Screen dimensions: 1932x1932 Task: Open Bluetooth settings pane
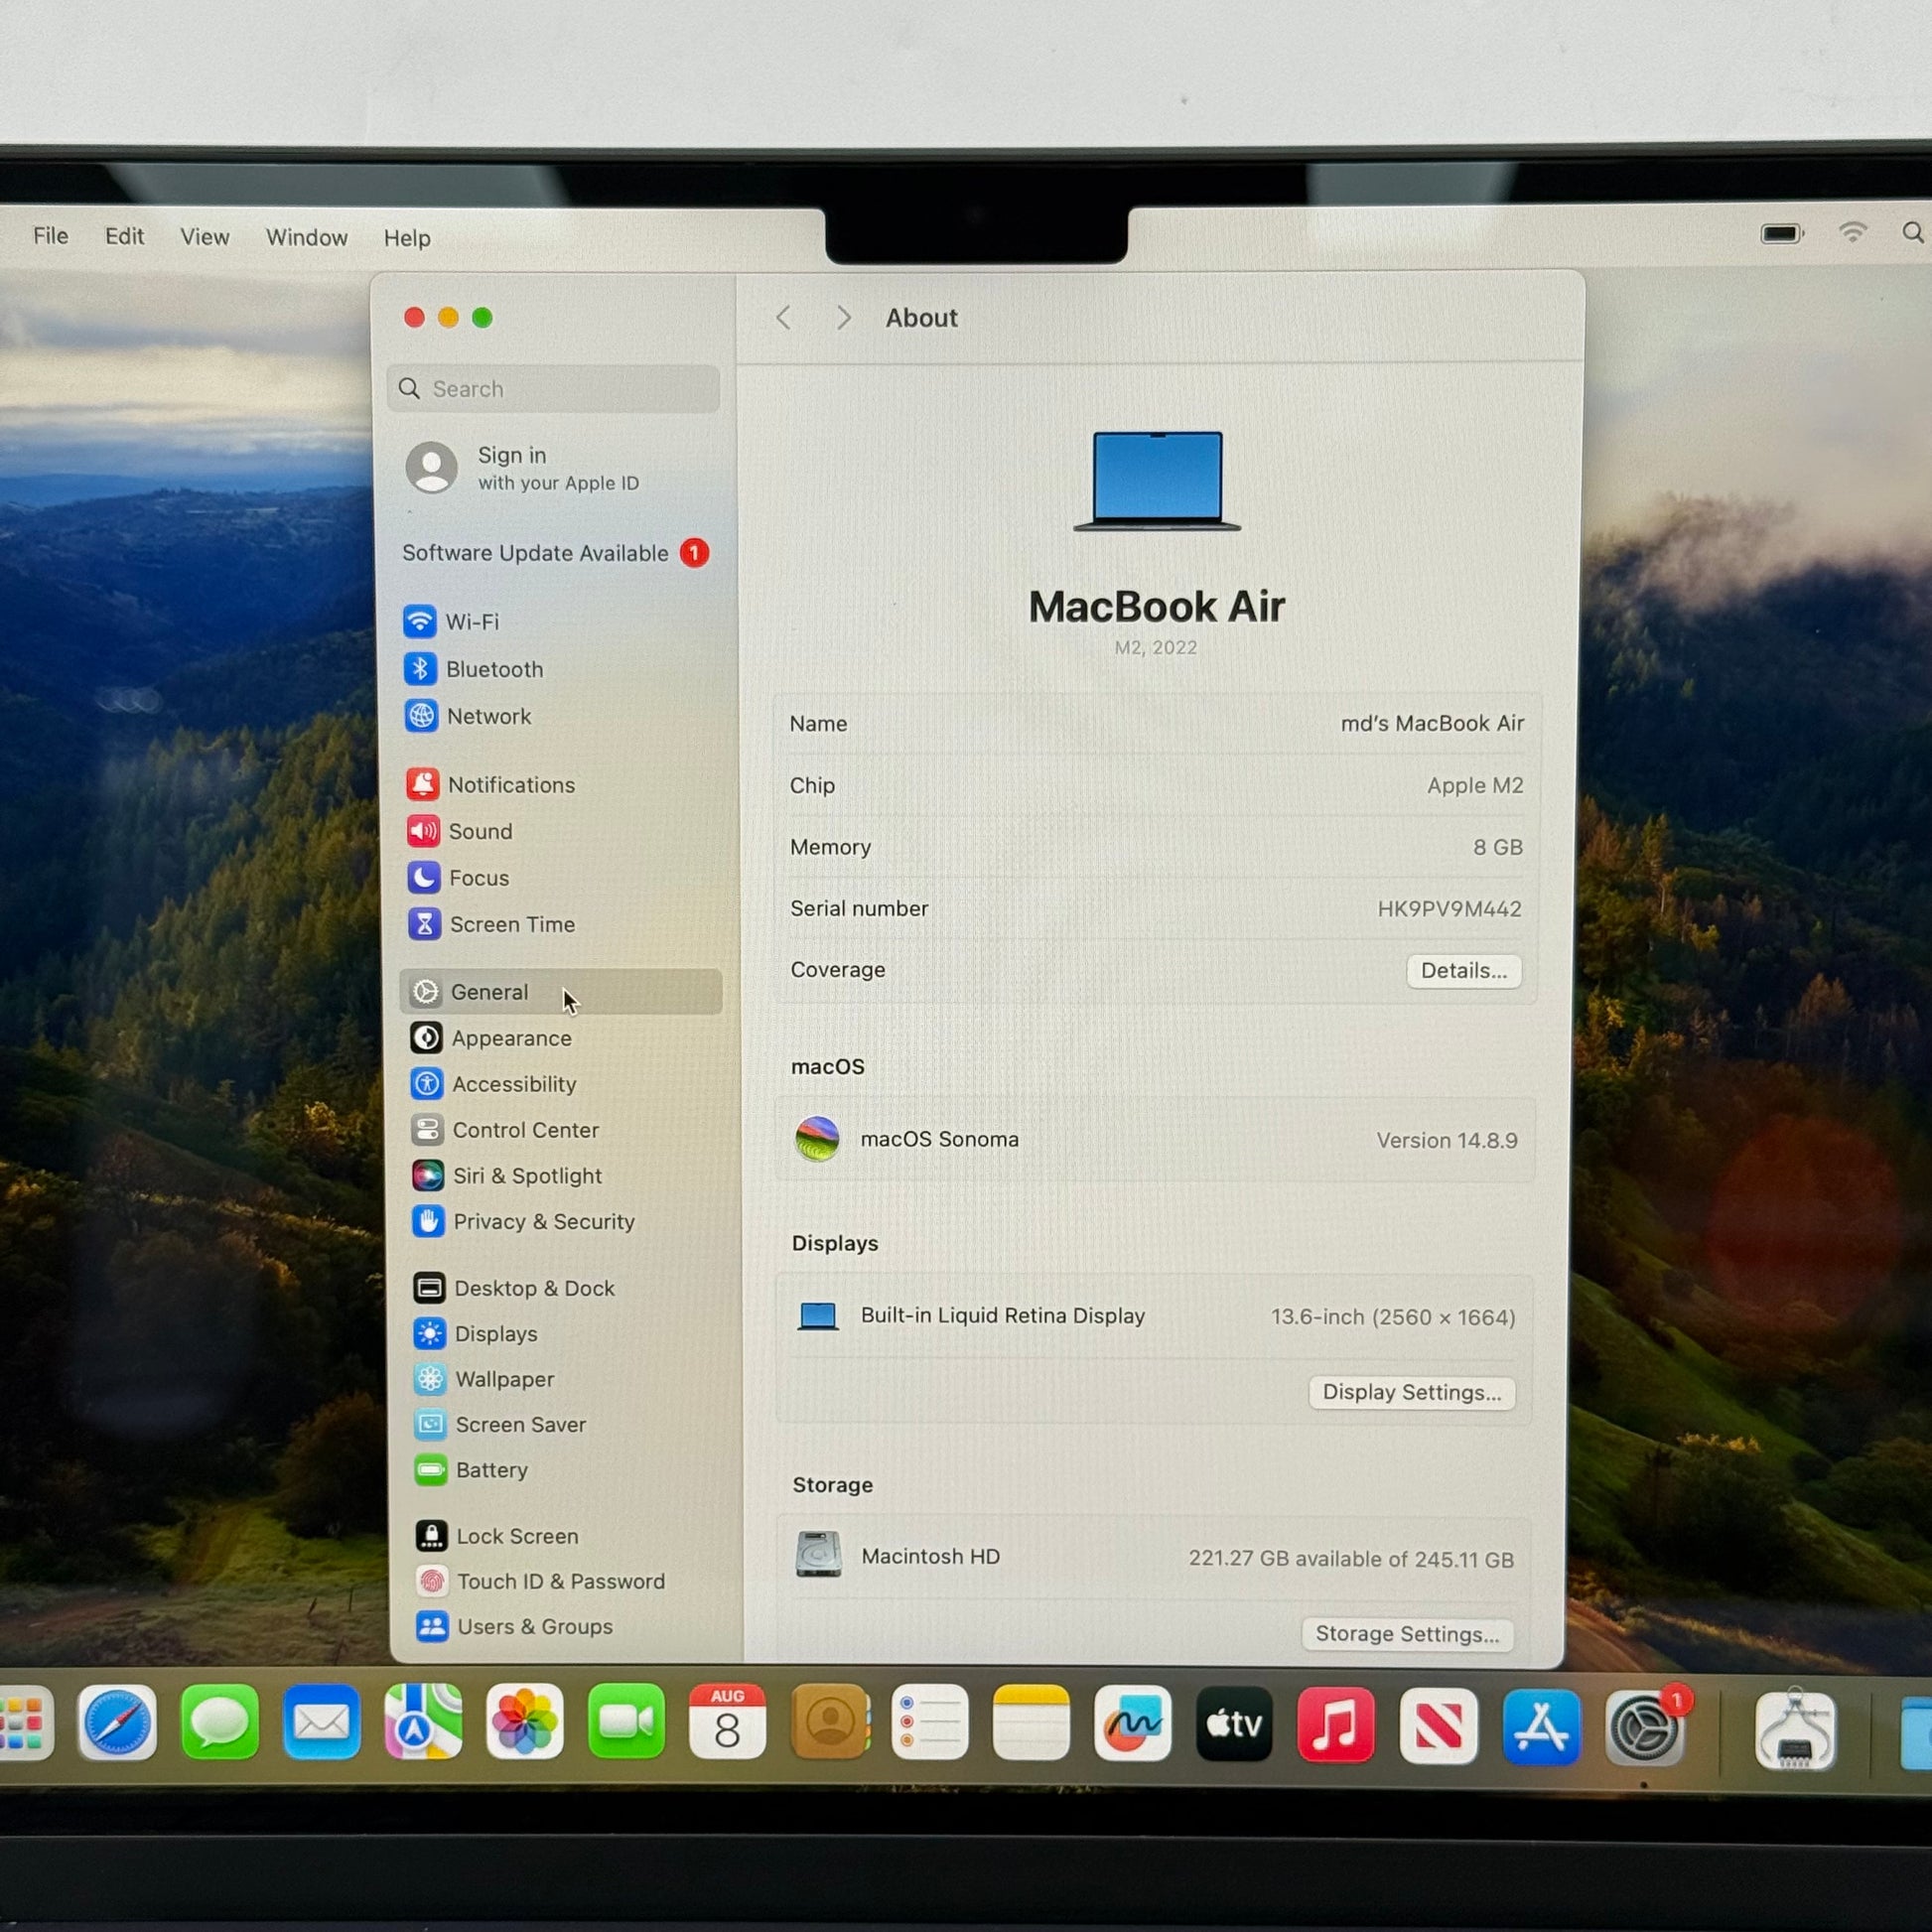[x=474, y=669]
